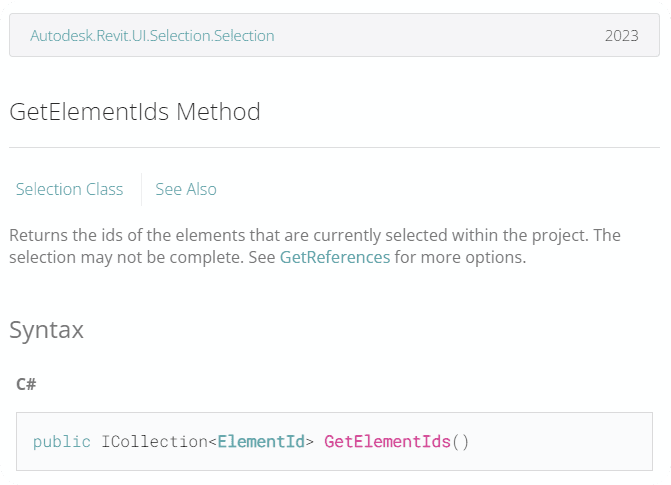
Task: Click the phrase "for more options" in the description
Action: tap(459, 257)
